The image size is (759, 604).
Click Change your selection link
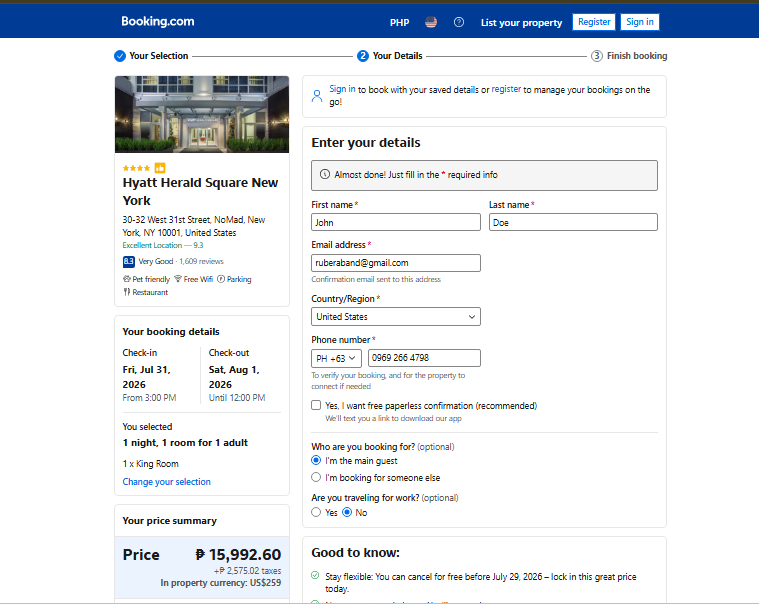click(x=167, y=482)
